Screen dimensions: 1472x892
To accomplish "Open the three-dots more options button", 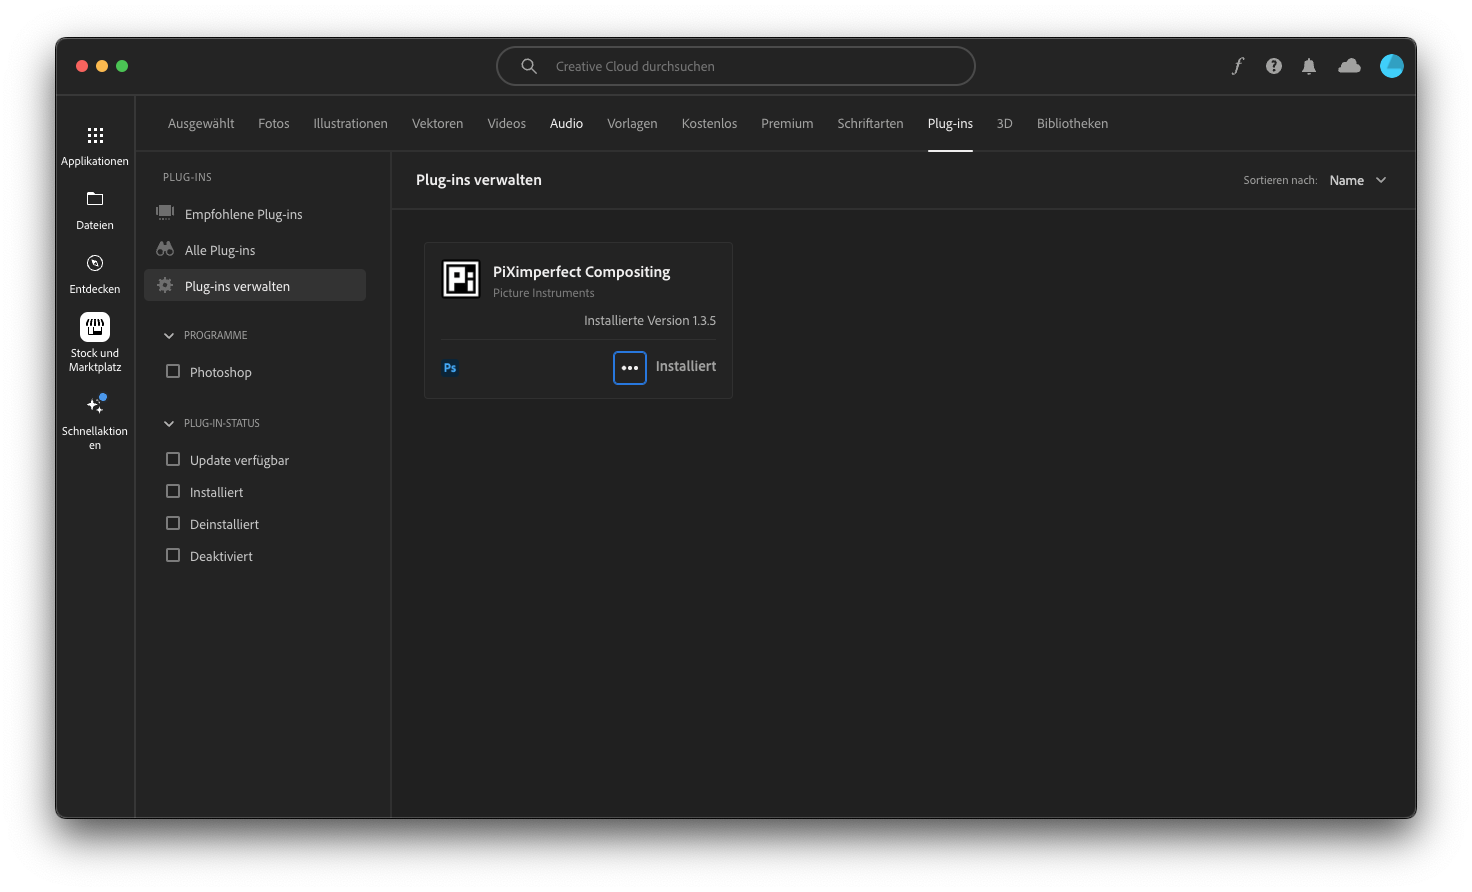I will [x=630, y=368].
